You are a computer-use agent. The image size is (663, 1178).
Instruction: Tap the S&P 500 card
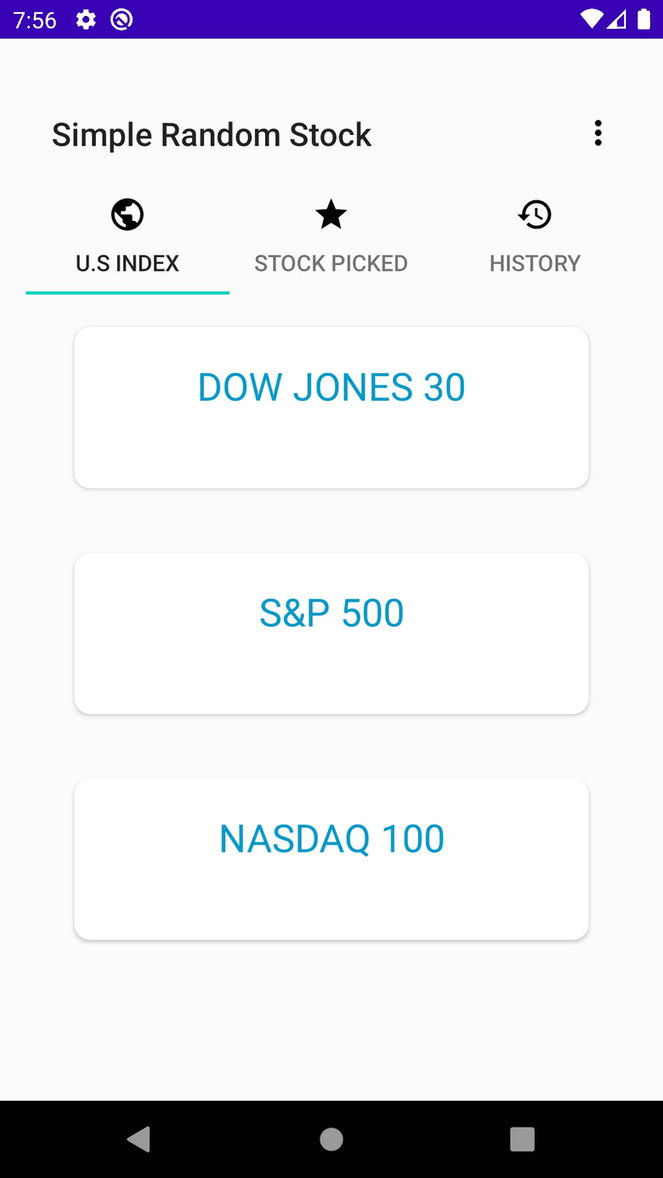click(331, 632)
